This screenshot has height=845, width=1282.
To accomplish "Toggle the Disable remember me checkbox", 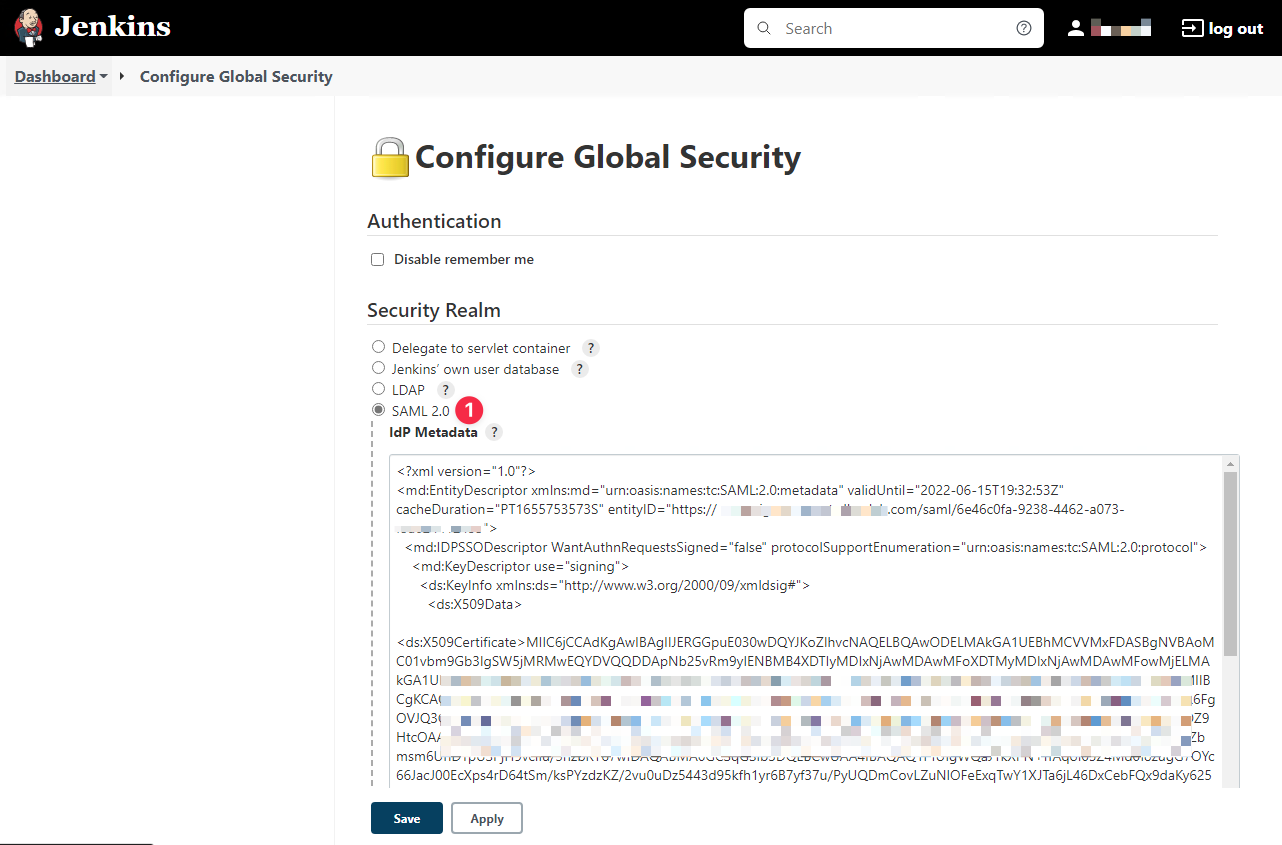I will (378, 260).
